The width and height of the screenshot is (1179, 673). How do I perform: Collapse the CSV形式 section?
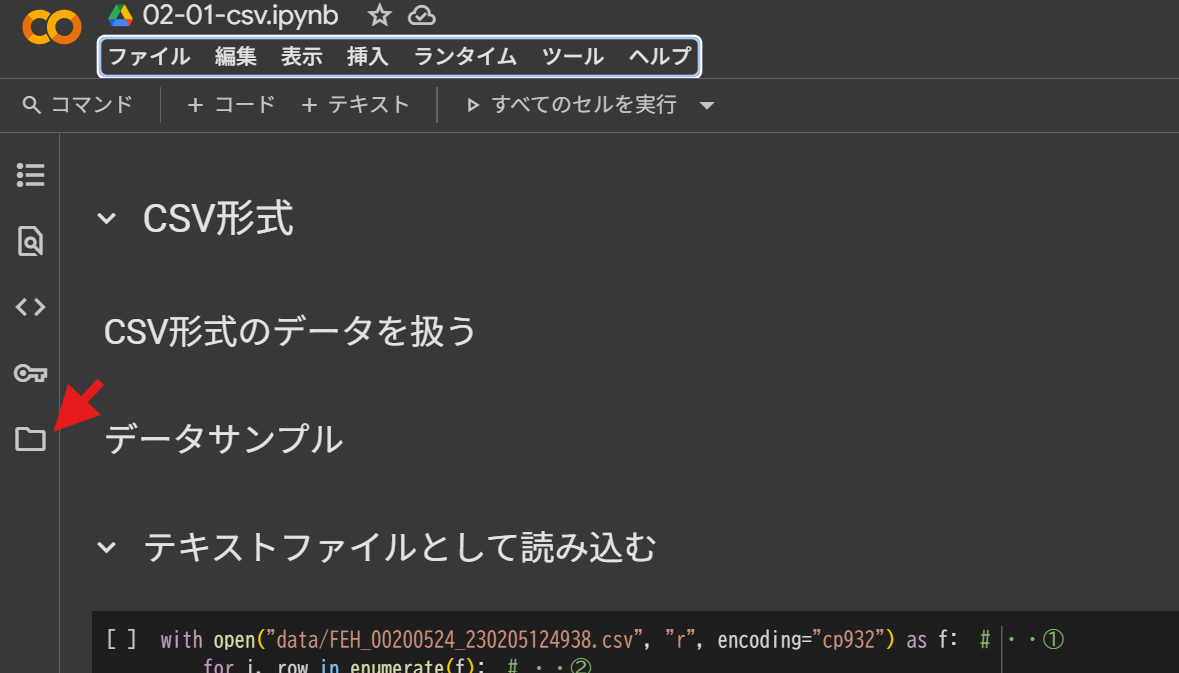pyautogui.click(x=107, y=219)
